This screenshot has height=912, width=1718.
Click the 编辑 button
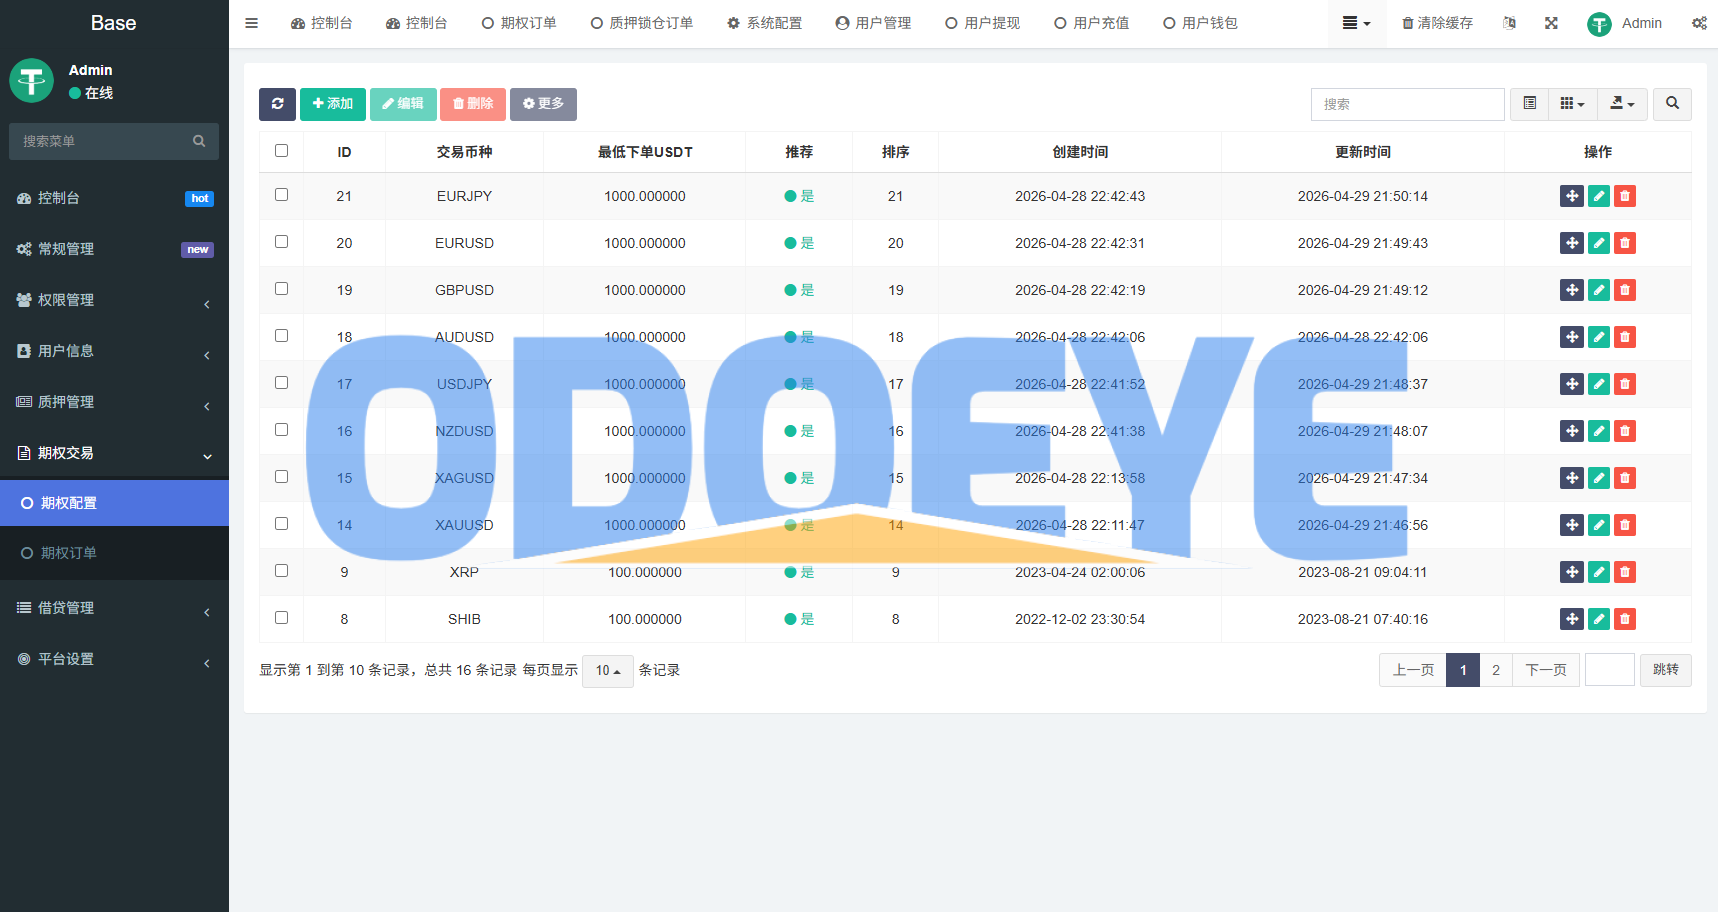pyautogui.click(x=403, y=104)
